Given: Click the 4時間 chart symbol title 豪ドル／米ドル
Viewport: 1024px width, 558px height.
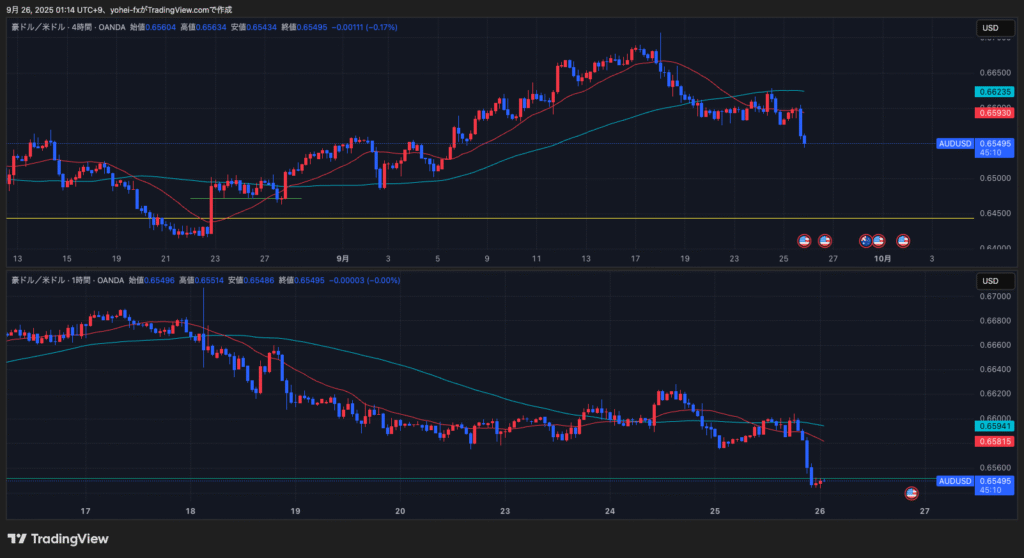Looking at the screenshot, I should (38, 27).
